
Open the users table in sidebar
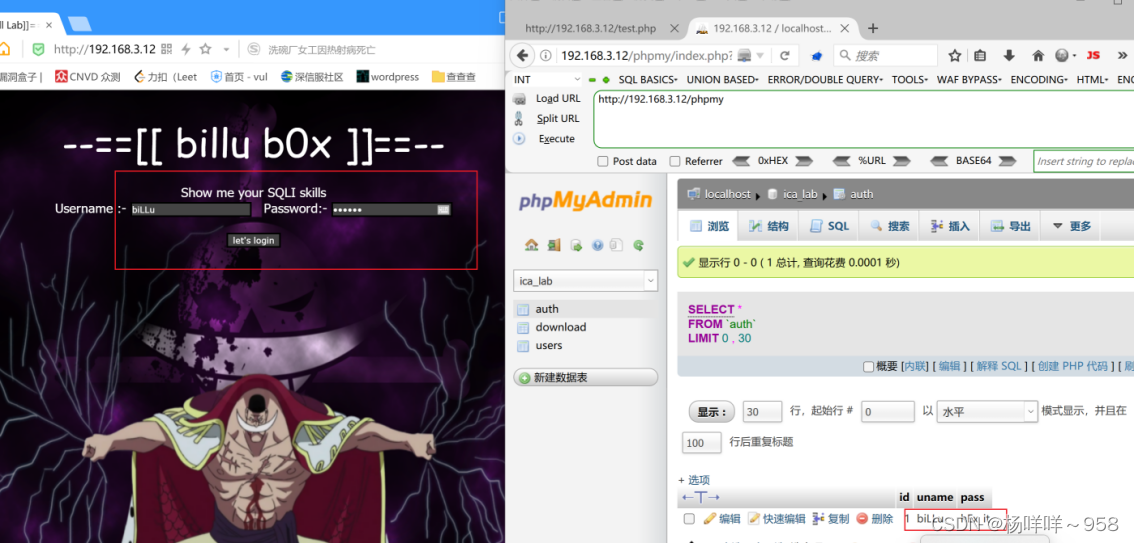pyautogui.click(x=549, y=346)
